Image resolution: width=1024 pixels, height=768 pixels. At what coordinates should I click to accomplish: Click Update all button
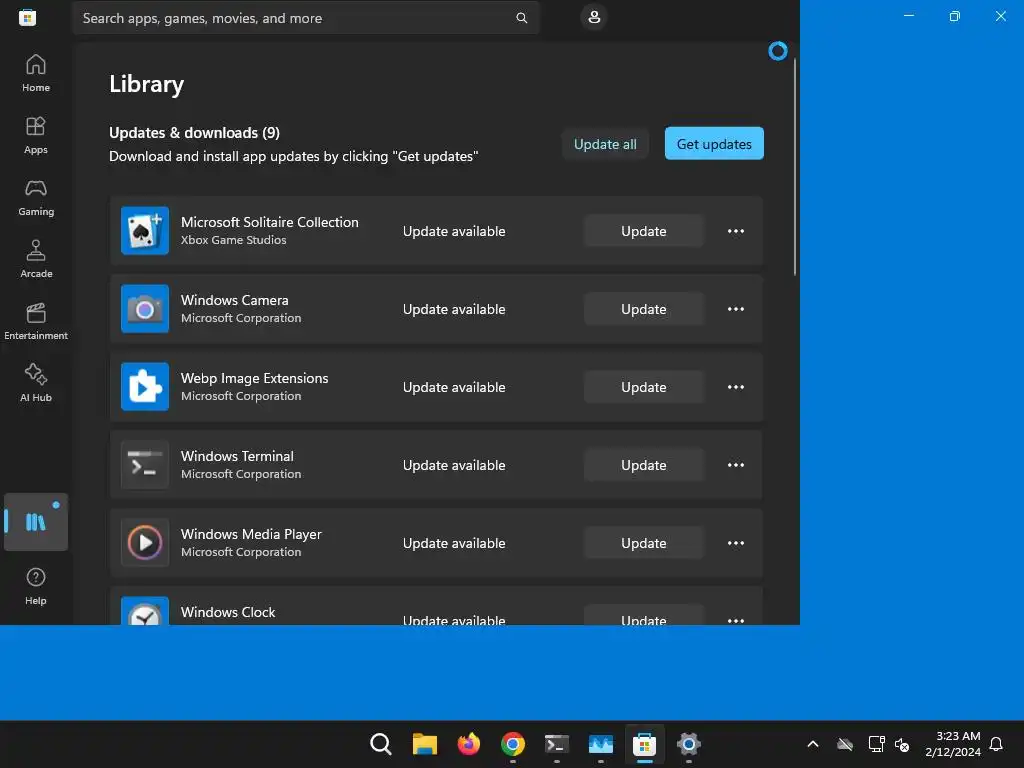pyautogui.click(x=605, y=144)
